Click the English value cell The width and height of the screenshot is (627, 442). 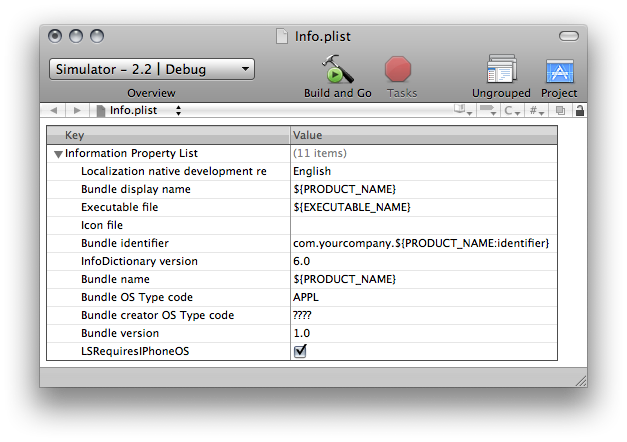(x=424, y=171)
